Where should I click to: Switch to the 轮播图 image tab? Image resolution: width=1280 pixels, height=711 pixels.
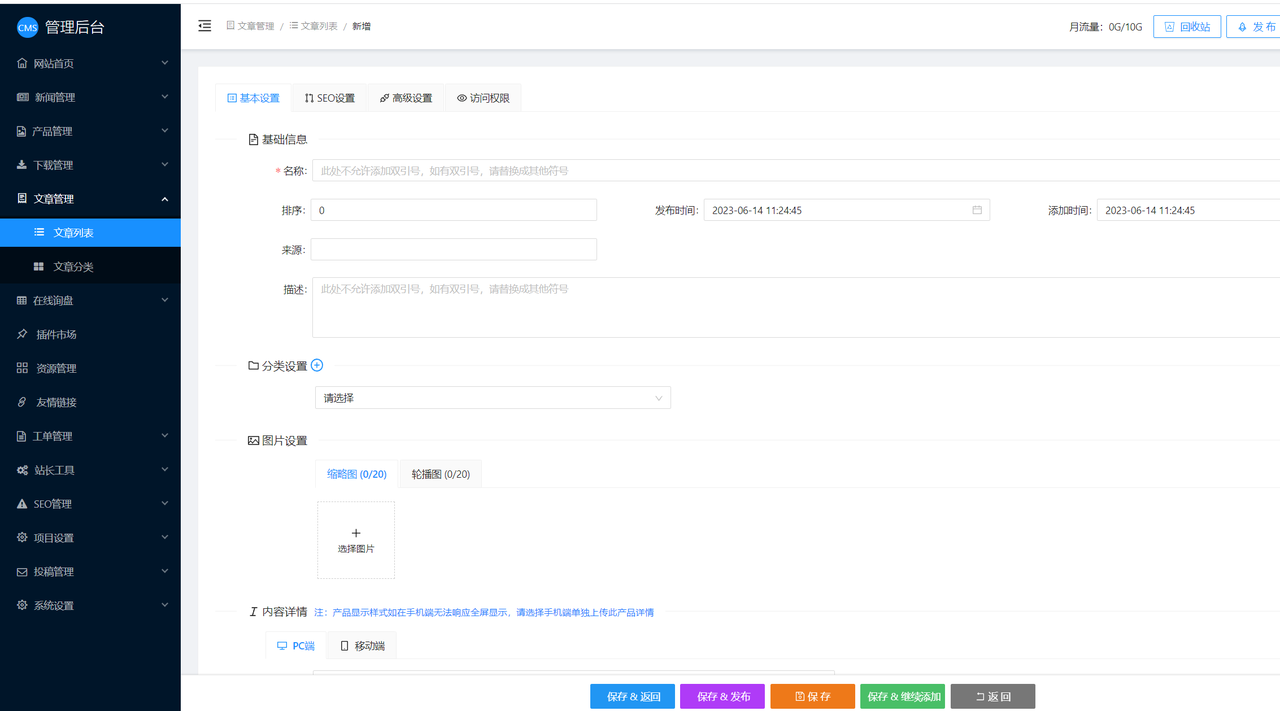tap(440, 473)
